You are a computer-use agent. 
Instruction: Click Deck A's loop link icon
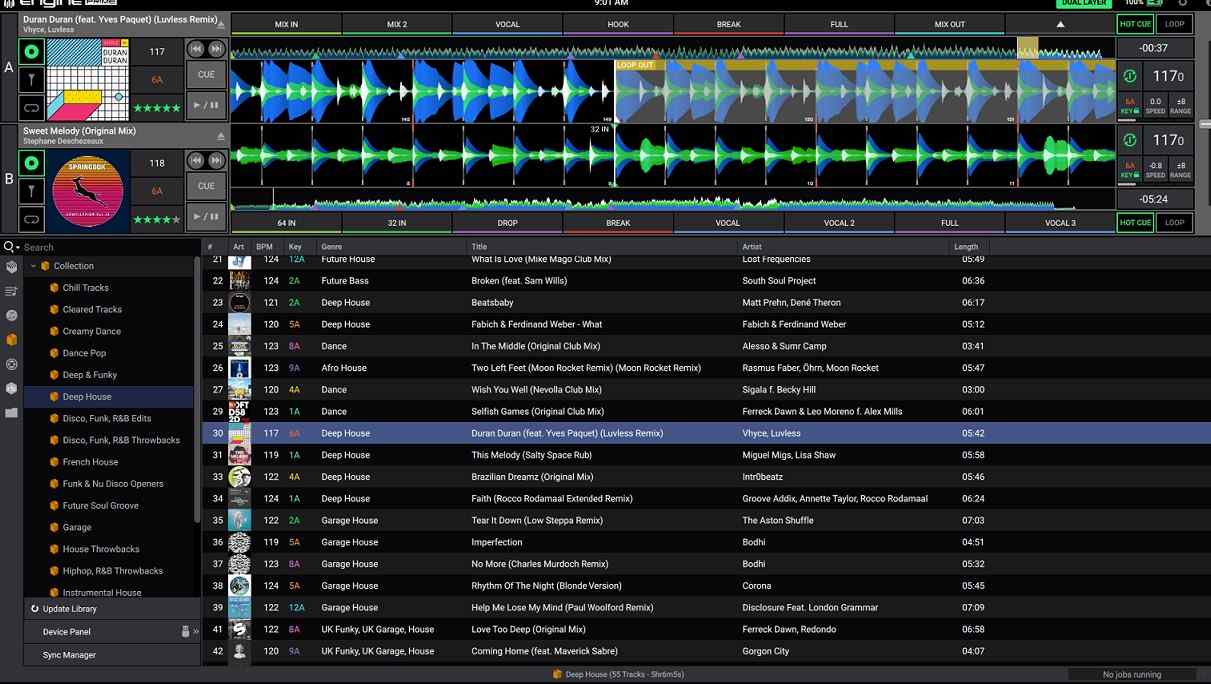[32, 107]
